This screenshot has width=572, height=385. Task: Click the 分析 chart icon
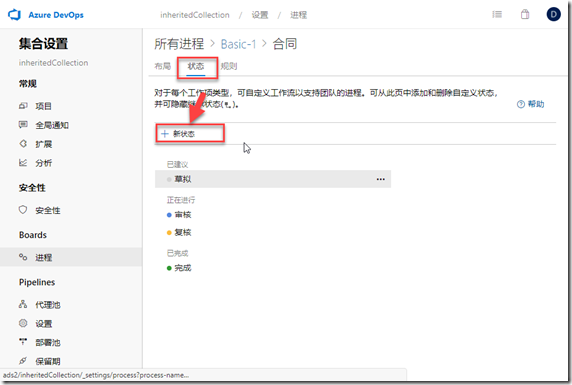[23, 163]
